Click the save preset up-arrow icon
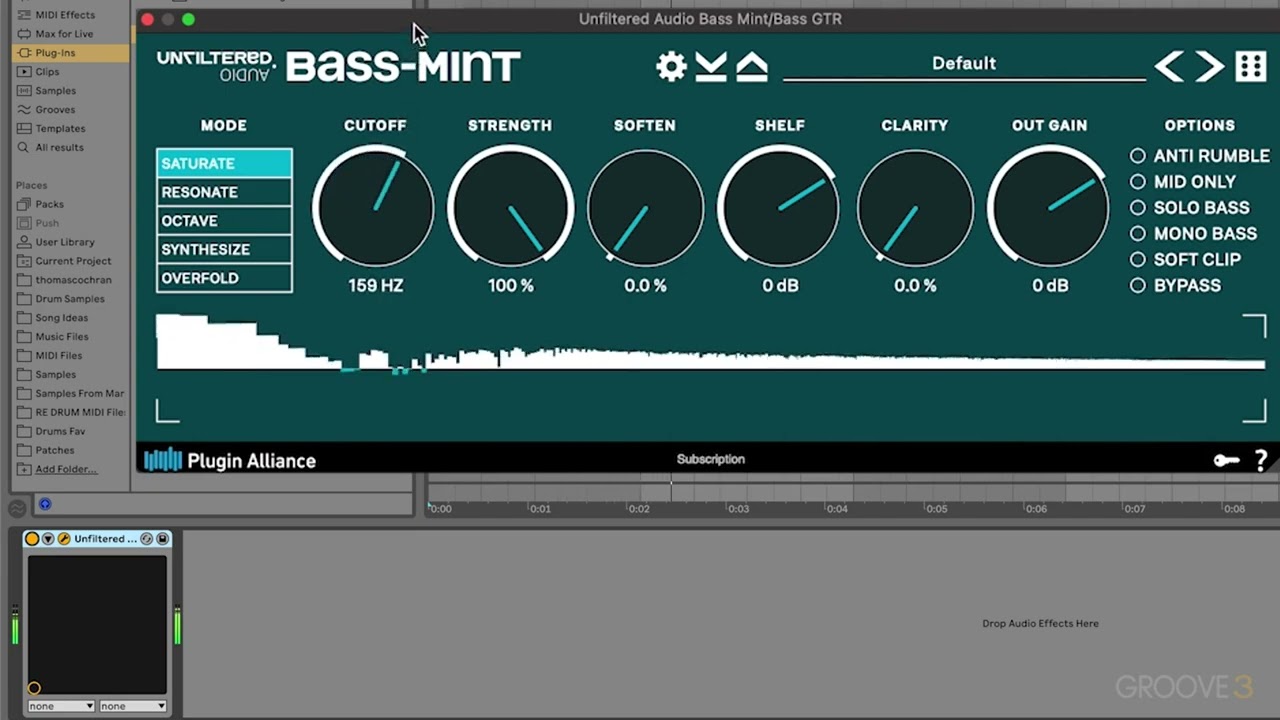The image size is (1280, 720). pos(752,66)
